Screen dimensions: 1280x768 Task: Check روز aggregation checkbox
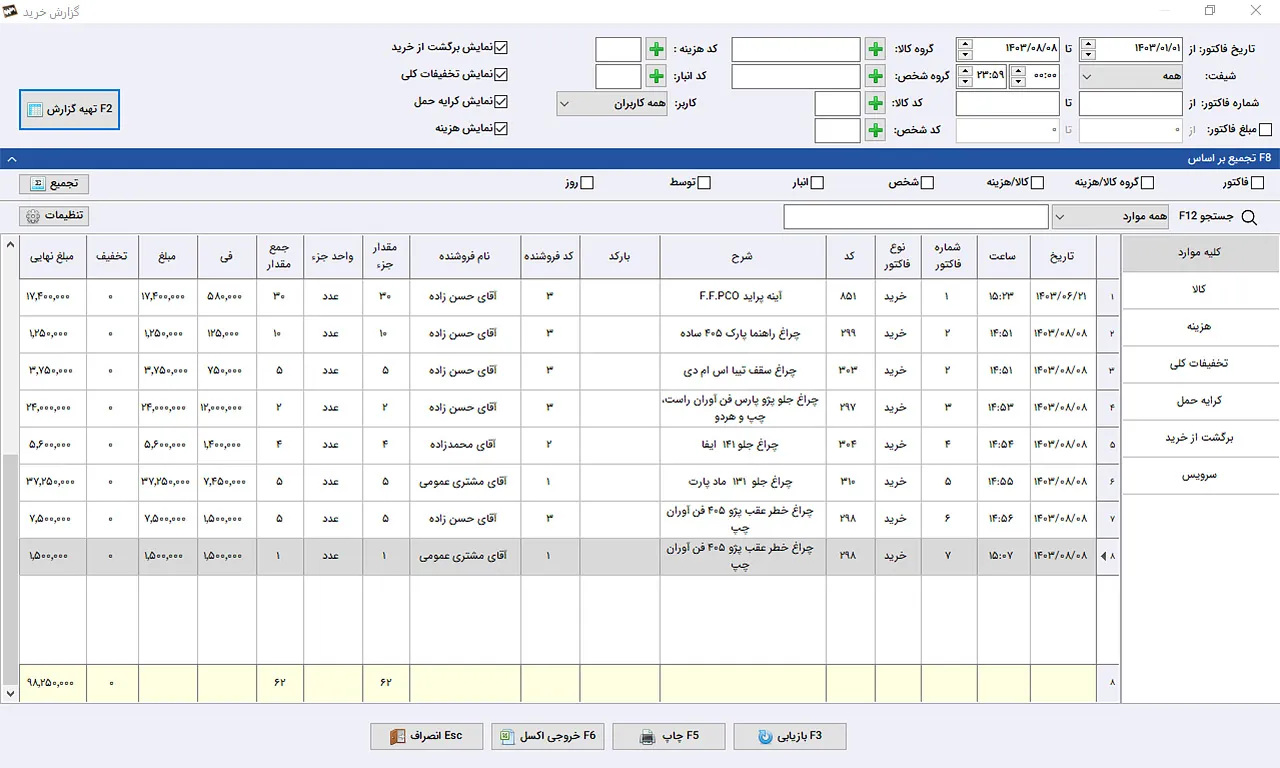tap(587, 183)
